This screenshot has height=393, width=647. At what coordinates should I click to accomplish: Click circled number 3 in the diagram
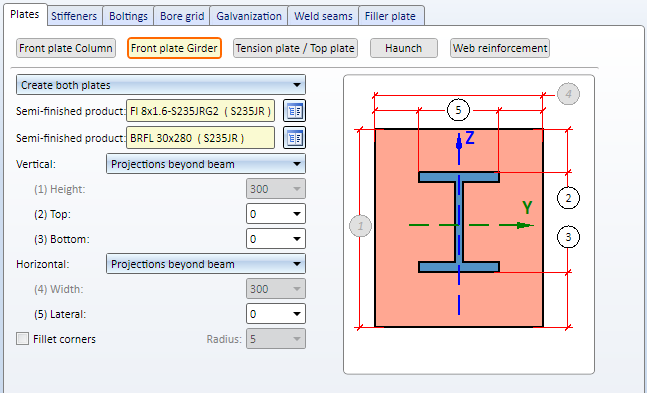pos(568,237)
